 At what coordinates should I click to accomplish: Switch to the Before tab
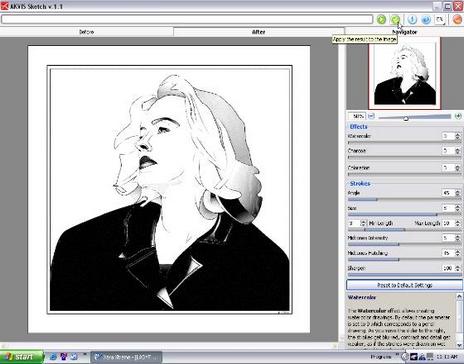(x=86, y=32)
